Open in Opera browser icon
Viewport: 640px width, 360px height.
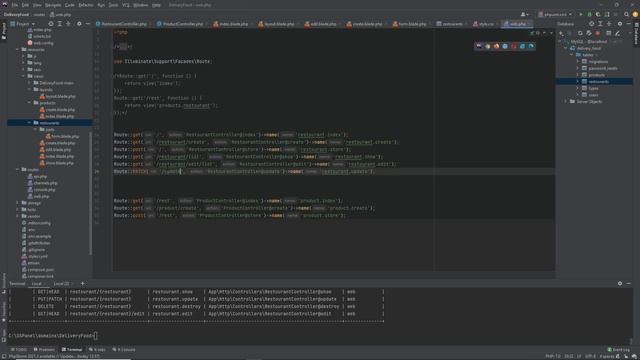tap(514, 46)
